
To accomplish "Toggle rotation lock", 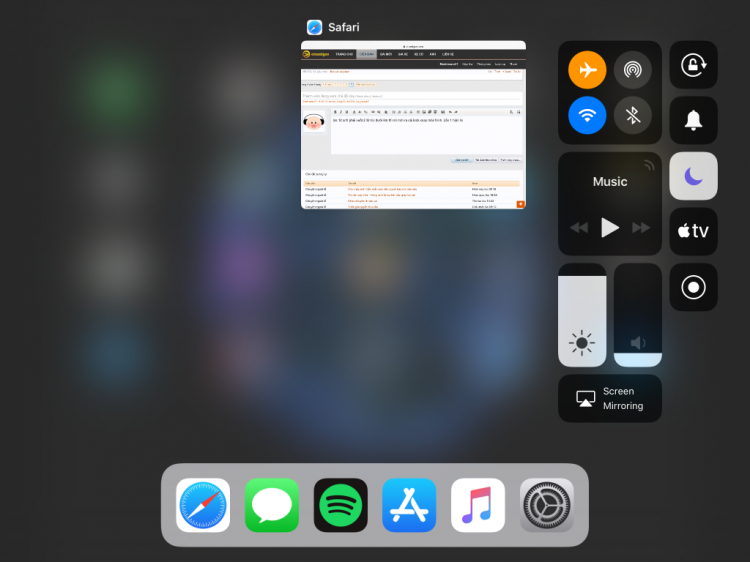I will [693, 65].
